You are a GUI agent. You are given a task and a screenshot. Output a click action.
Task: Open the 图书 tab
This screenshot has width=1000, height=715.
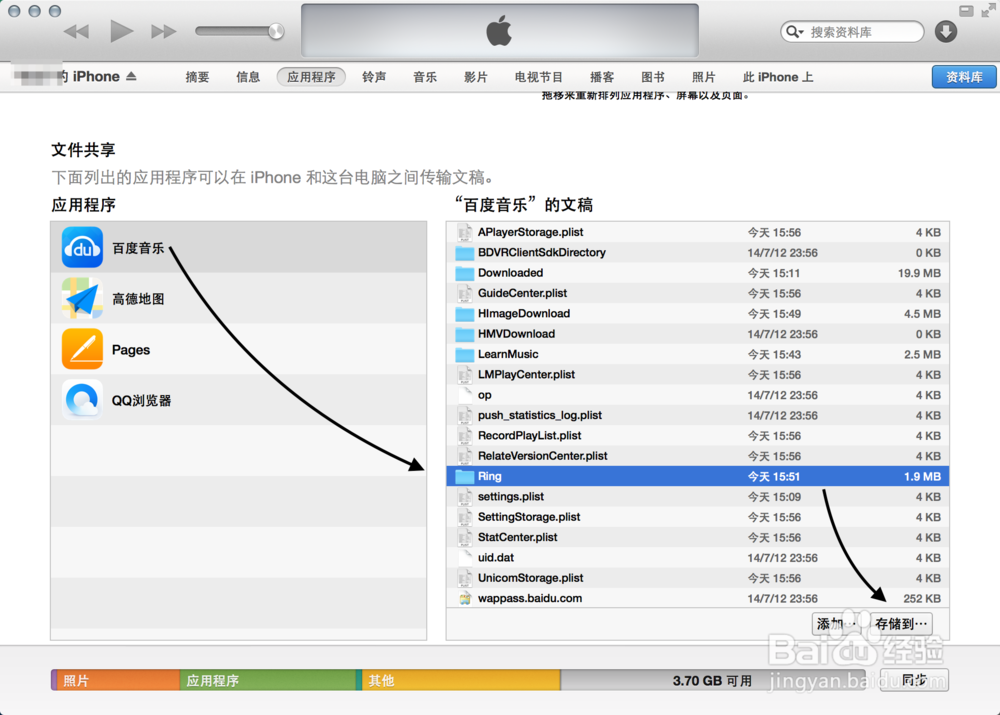(x=653, y=77)
